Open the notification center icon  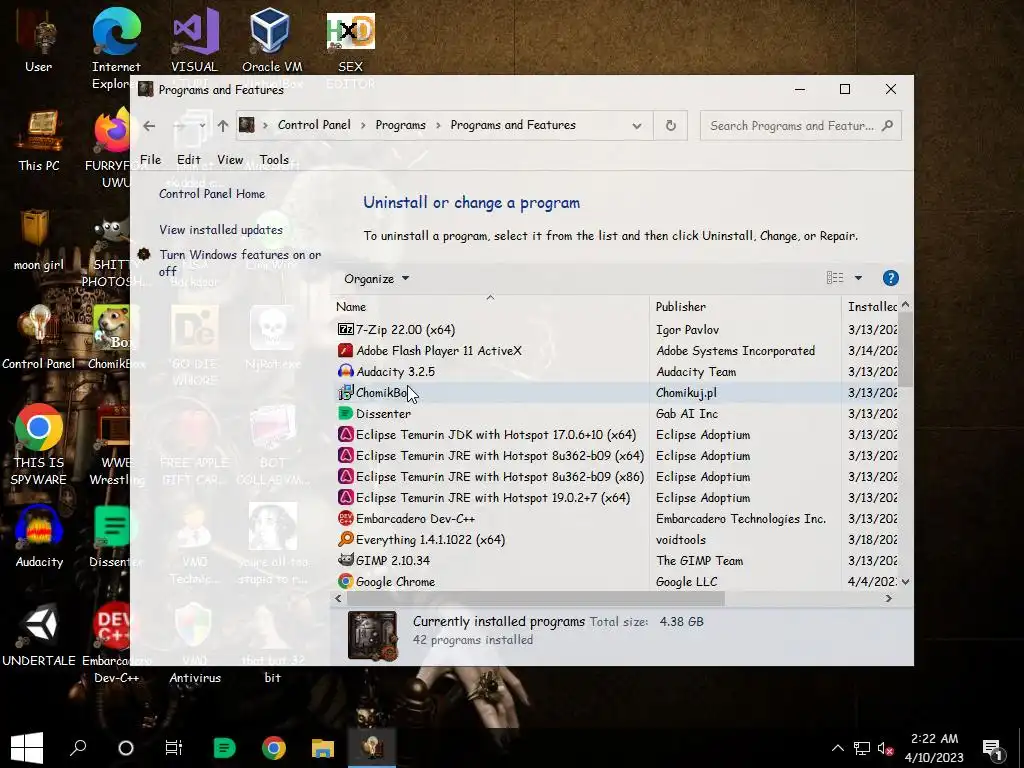point(993,748)
